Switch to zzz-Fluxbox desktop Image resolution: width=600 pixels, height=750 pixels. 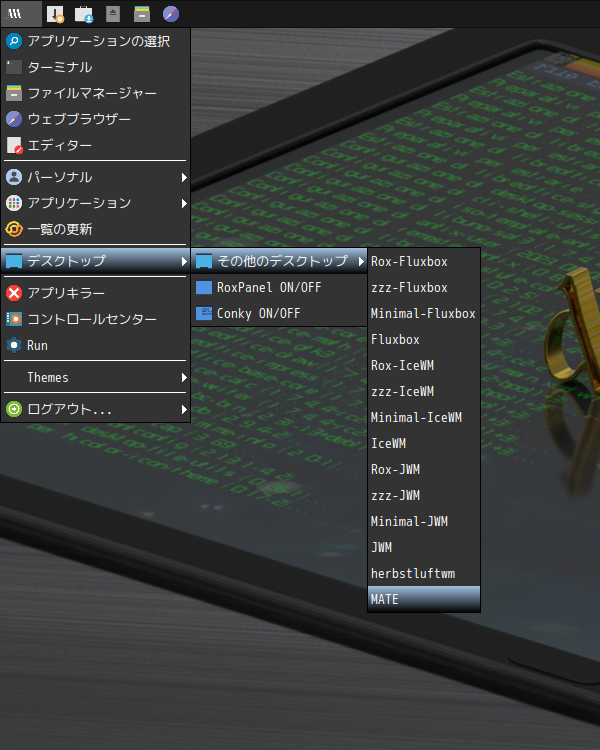pos(424,287)
